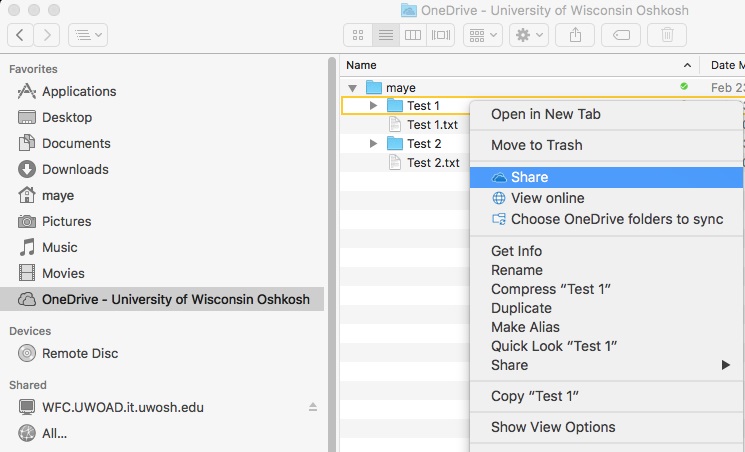
Task: Open Pictures in the sidebar
Action: coord(54,221)
